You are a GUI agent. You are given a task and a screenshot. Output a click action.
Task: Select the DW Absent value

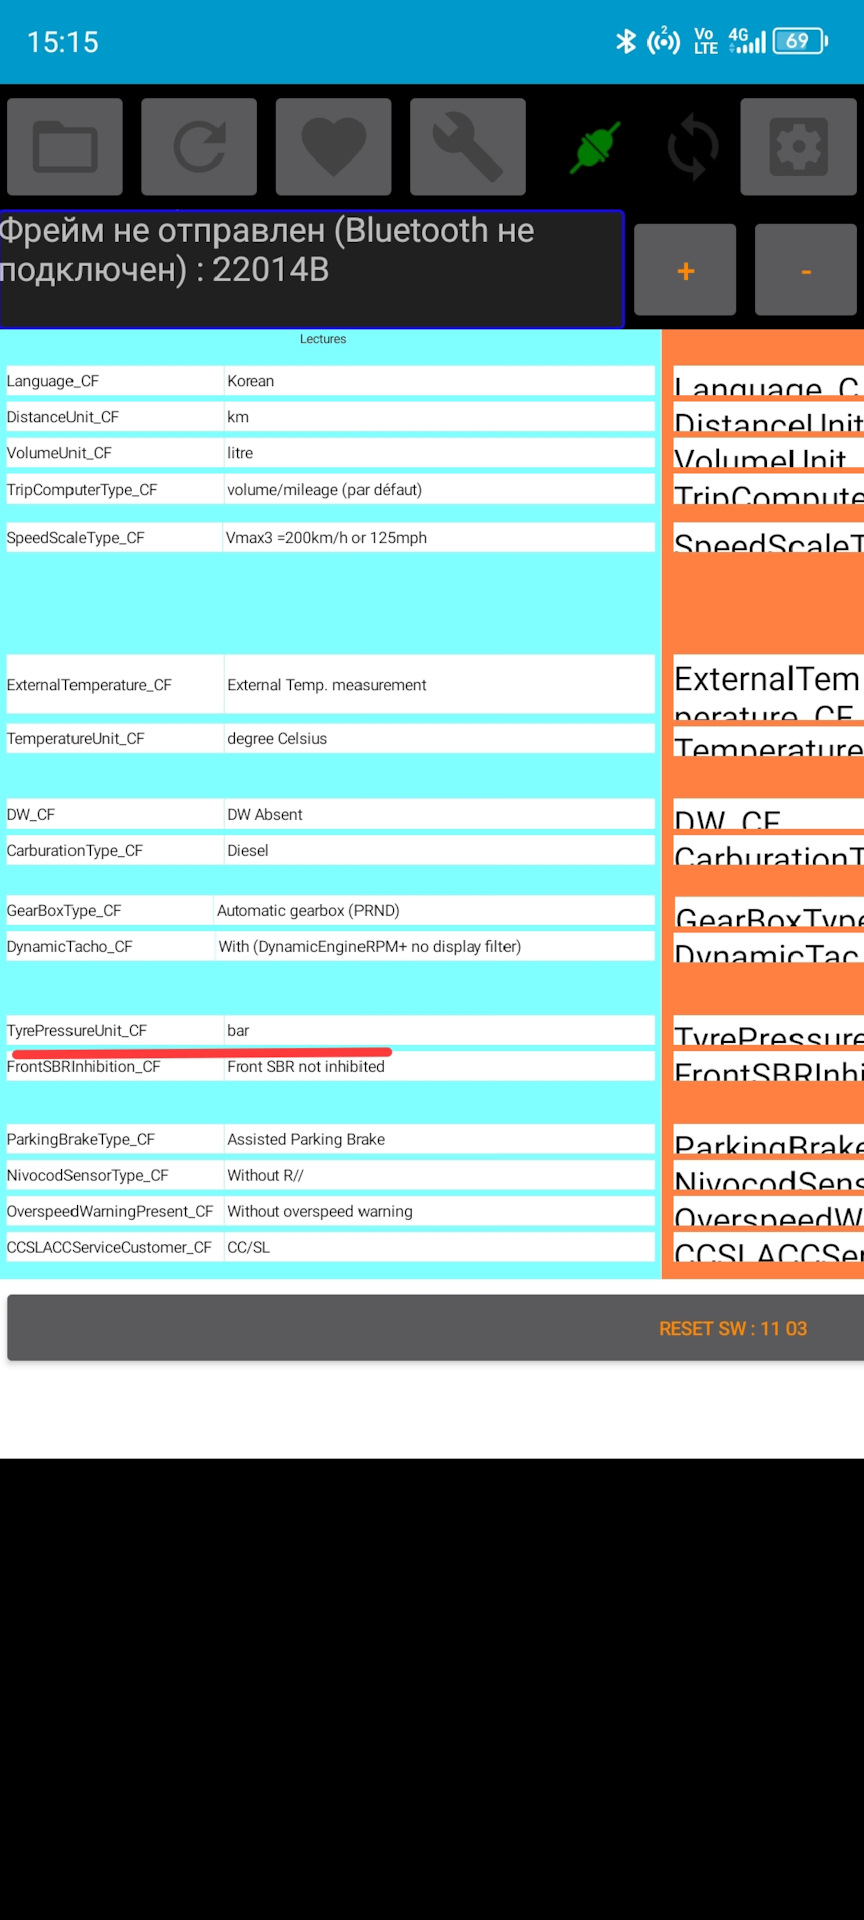(x=265, y=815)
